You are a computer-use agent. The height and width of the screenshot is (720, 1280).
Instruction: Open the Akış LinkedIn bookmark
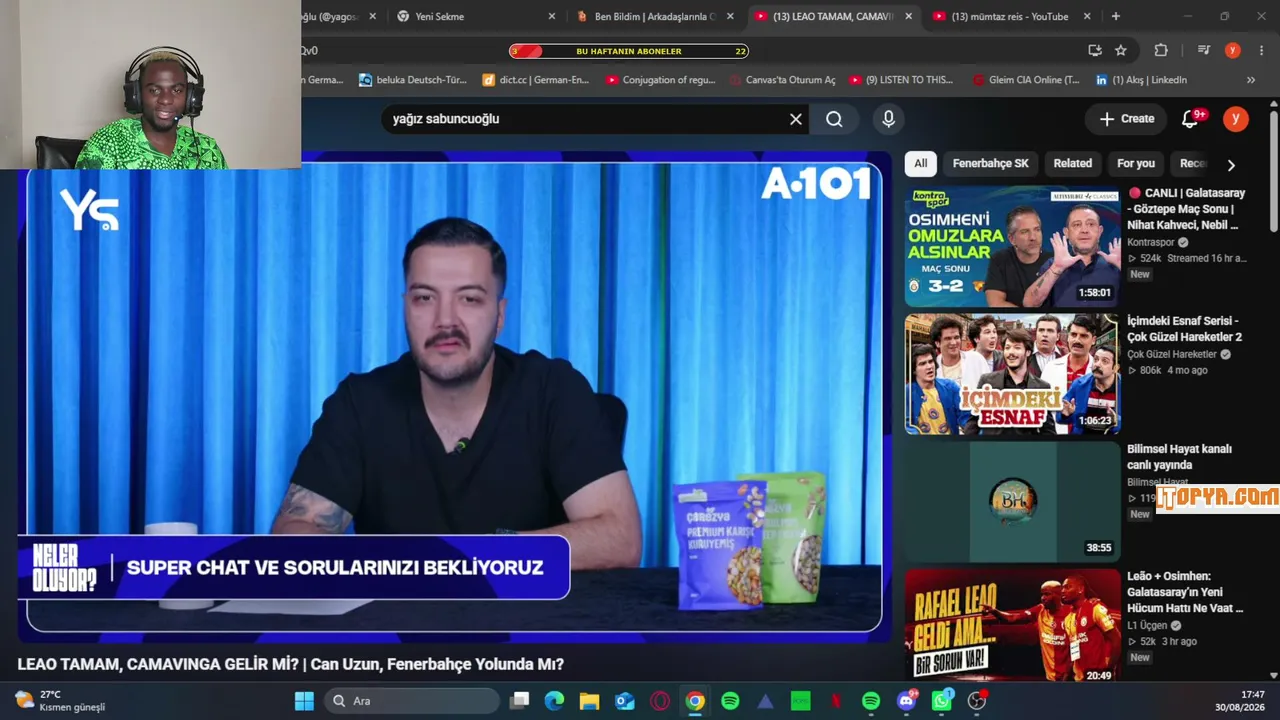point(1141,80)
